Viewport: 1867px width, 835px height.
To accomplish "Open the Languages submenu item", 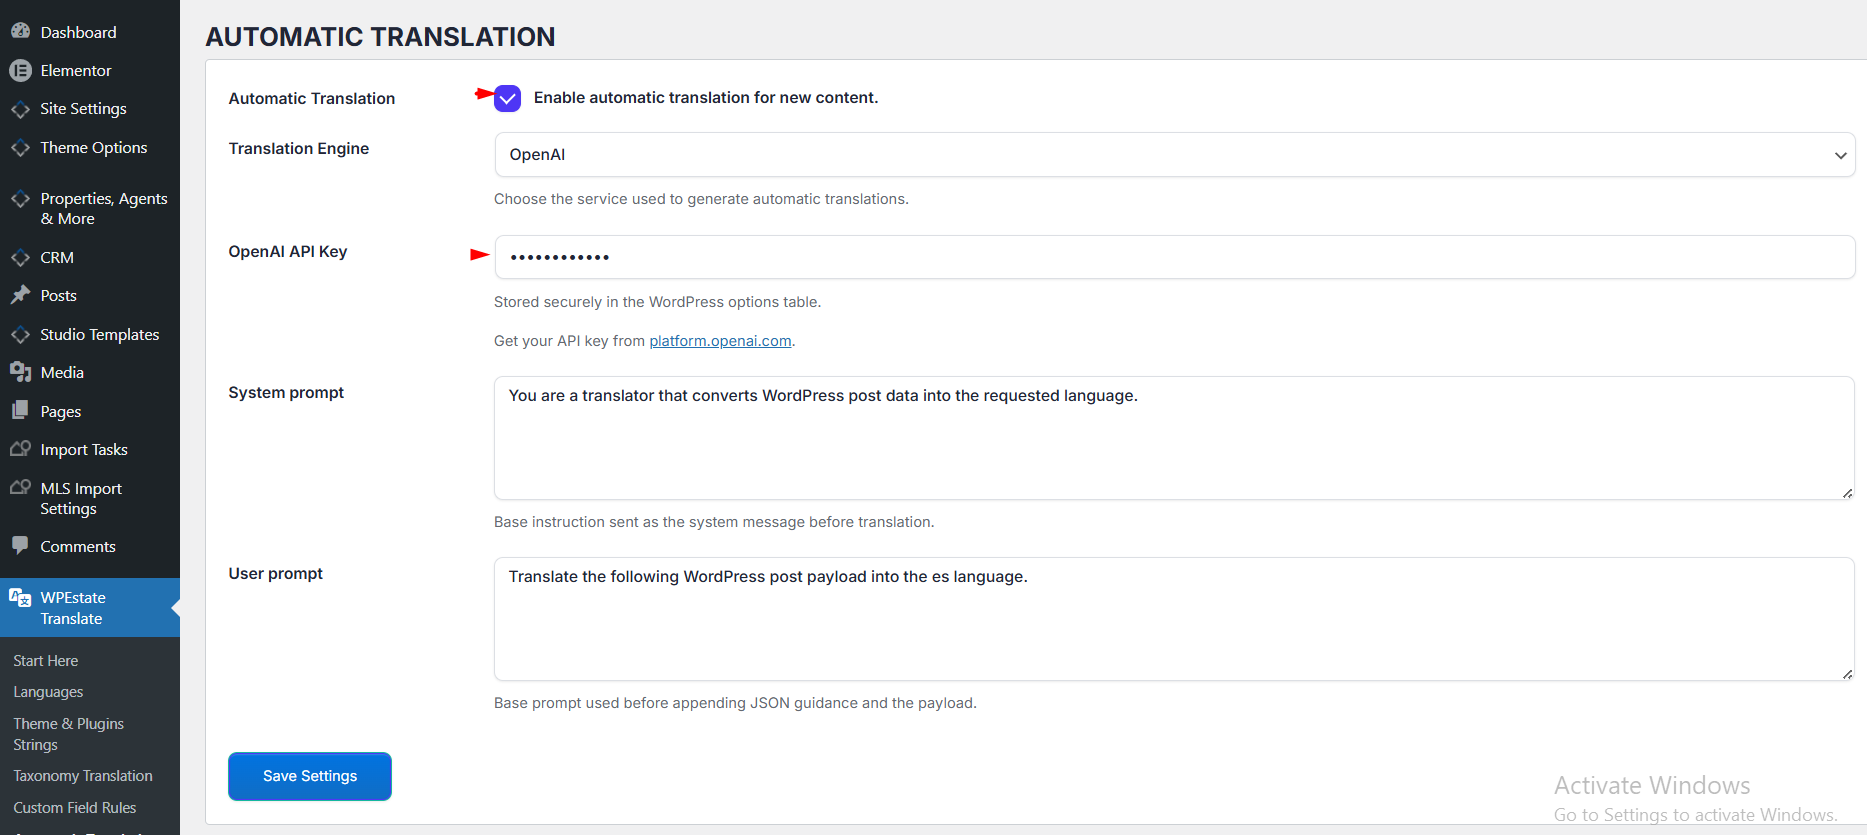I will [48, 692].
